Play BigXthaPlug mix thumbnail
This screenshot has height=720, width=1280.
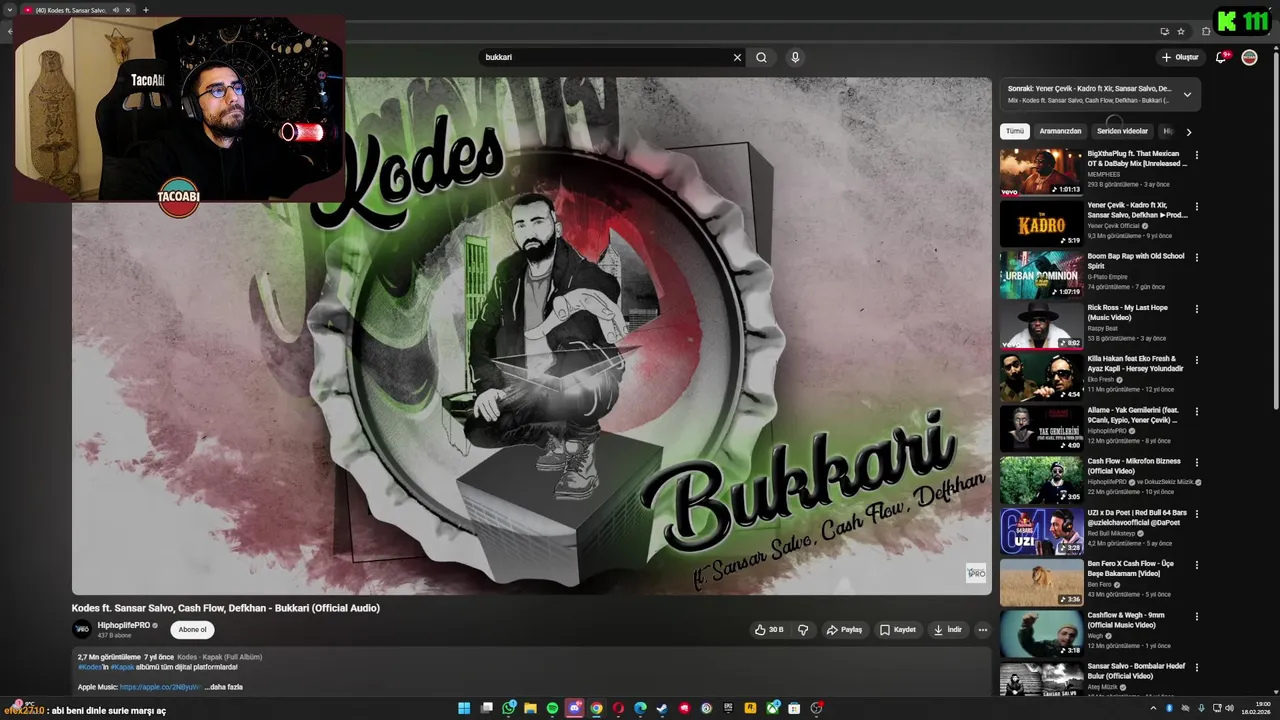pyautogui.click(x=1041, y=172)
